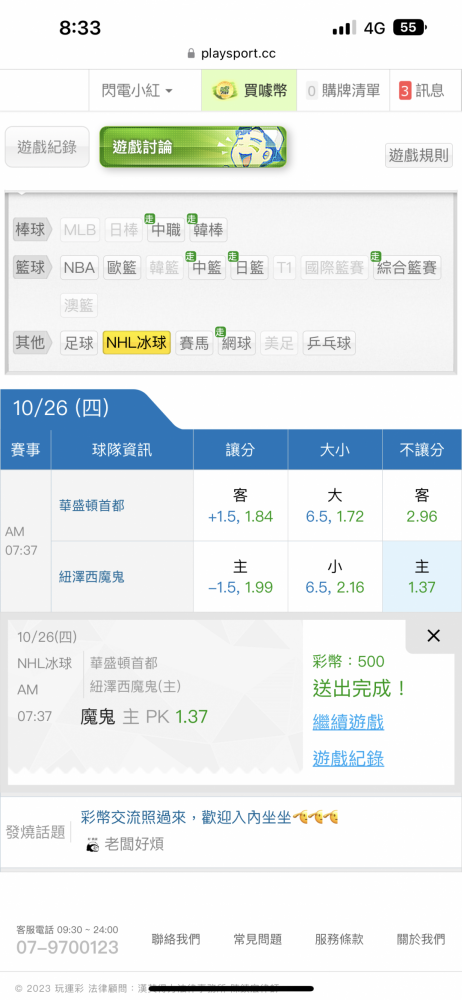This screenshot has width=462, height=1000.
Task: Open the 訊息 messages with red badge
Action: (x=421, y=91)
